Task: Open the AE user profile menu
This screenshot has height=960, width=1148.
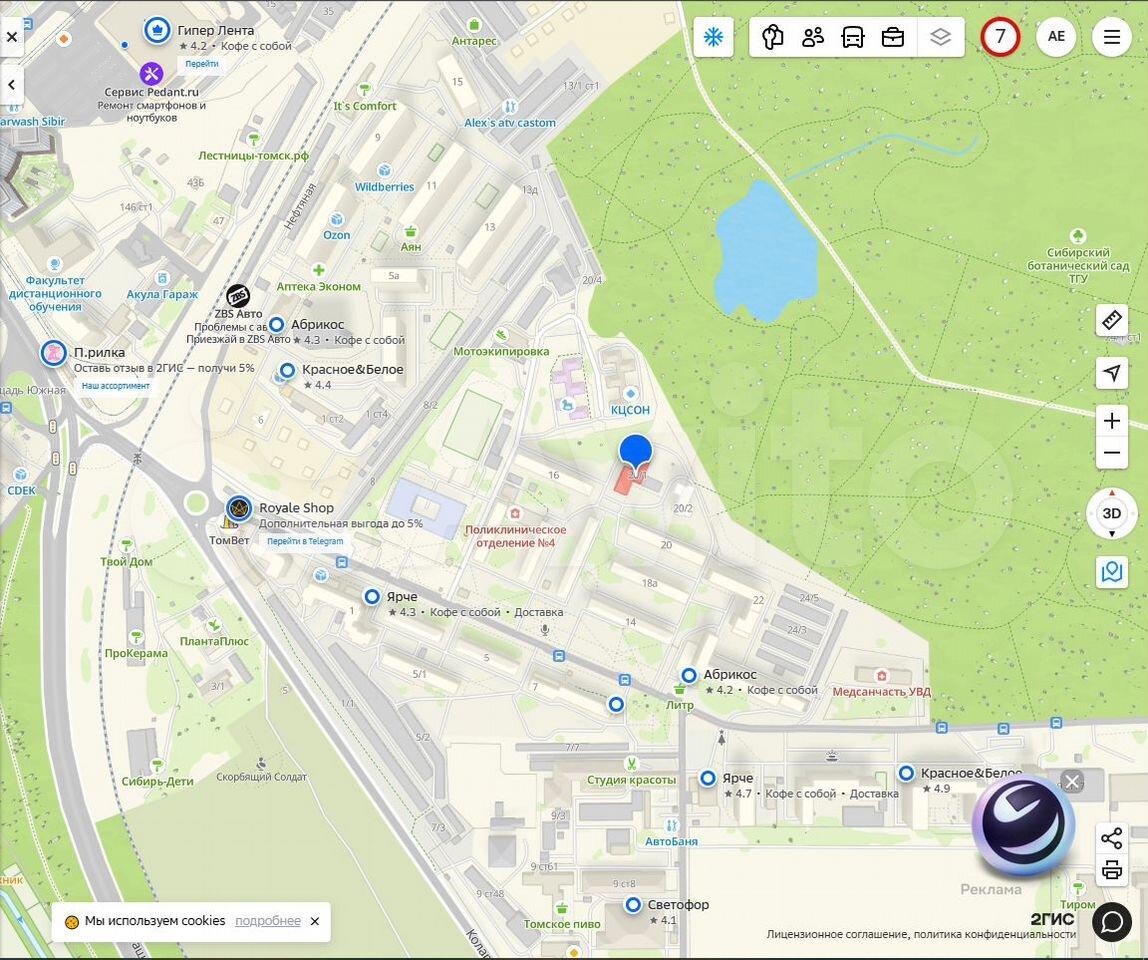Action: click(x=1056, y=38)
